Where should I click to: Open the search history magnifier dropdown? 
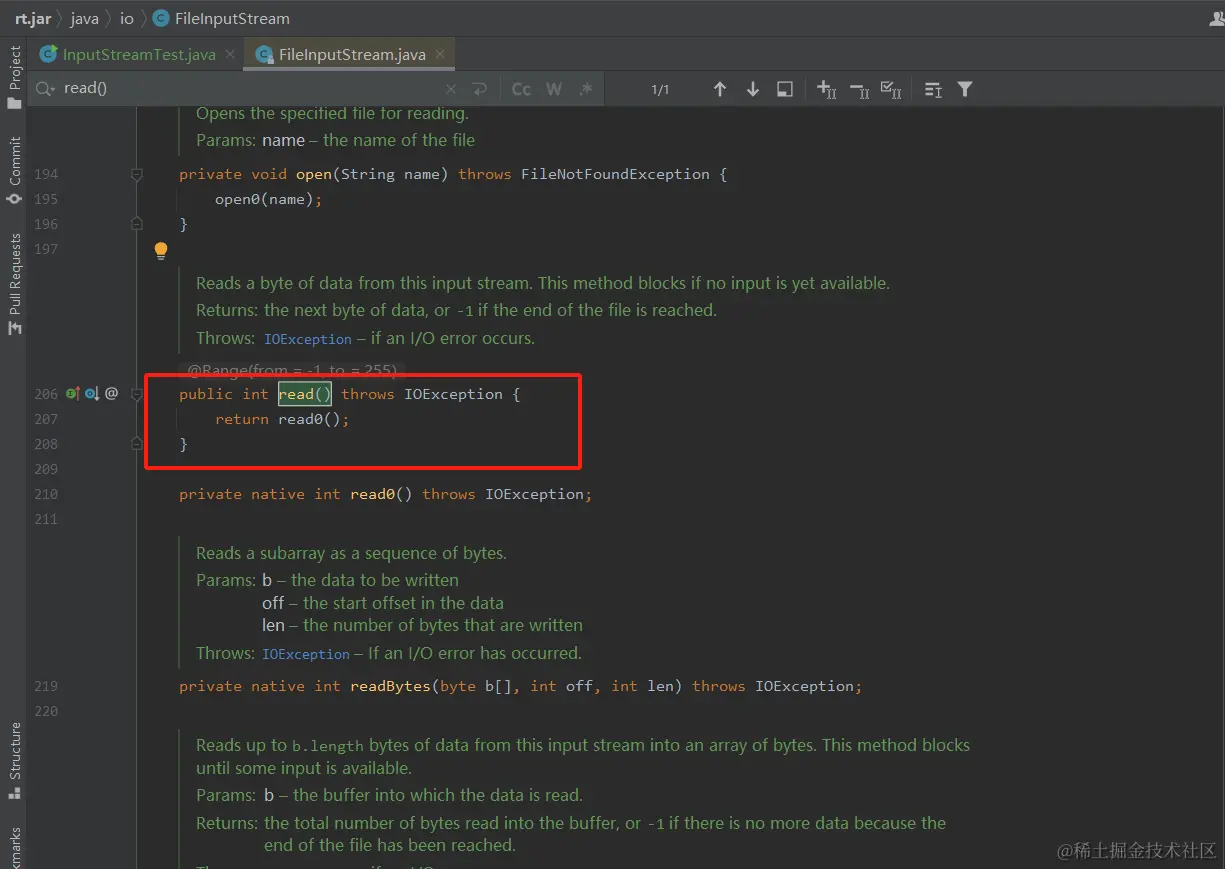pos(46,89)
